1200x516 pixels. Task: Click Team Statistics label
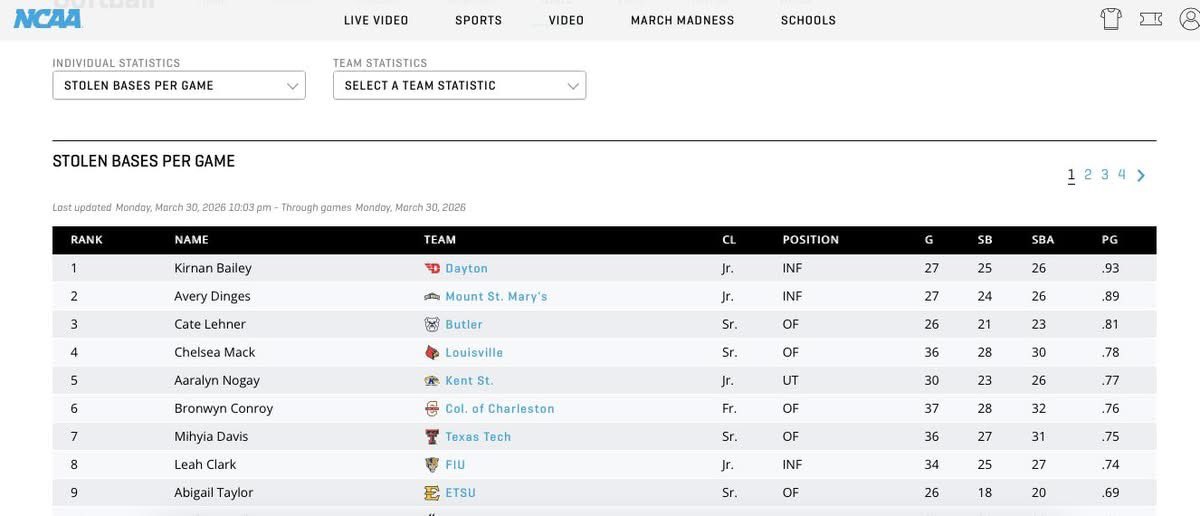pyautogui.click(x=380, y=63)
